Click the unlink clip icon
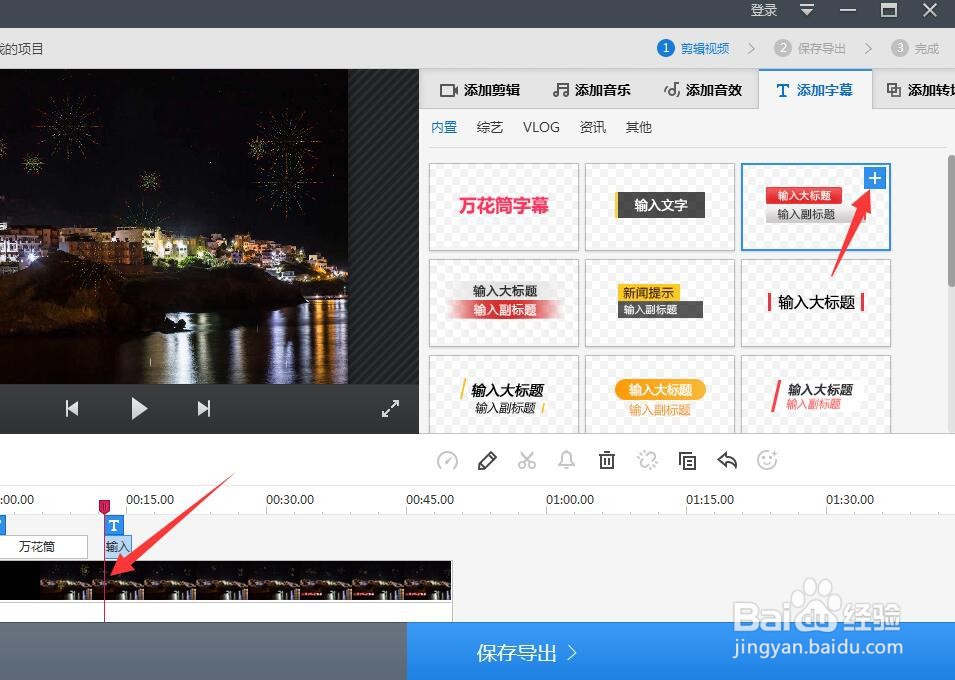This screenshot has width=955, height=680. (647, 460)
